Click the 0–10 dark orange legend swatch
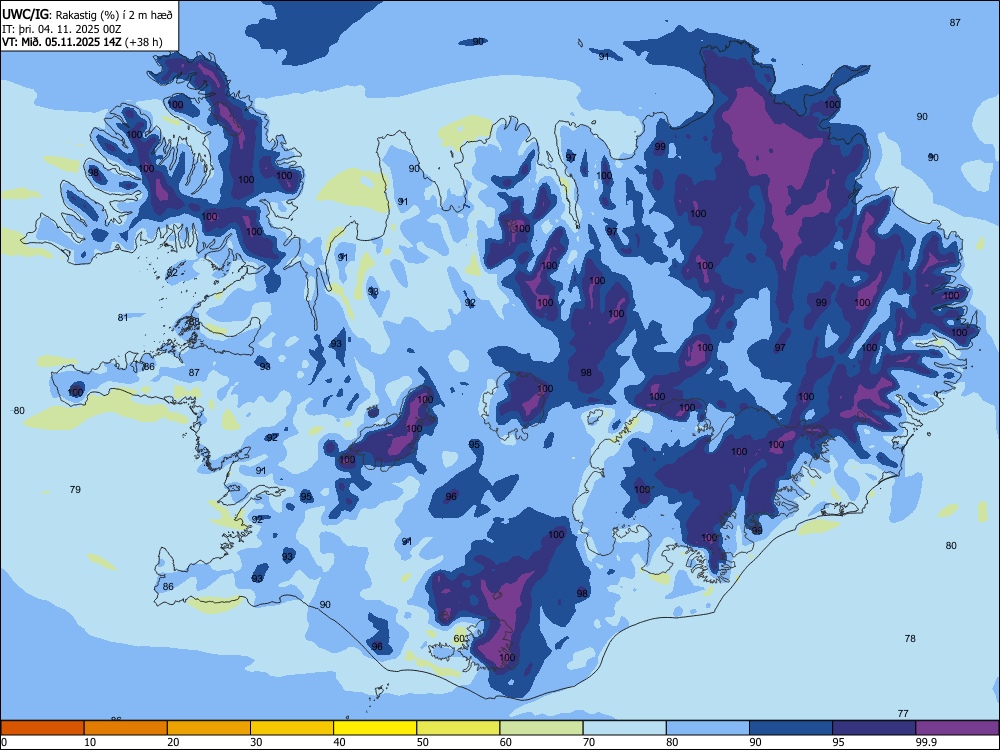 click(x=42, y=728)
